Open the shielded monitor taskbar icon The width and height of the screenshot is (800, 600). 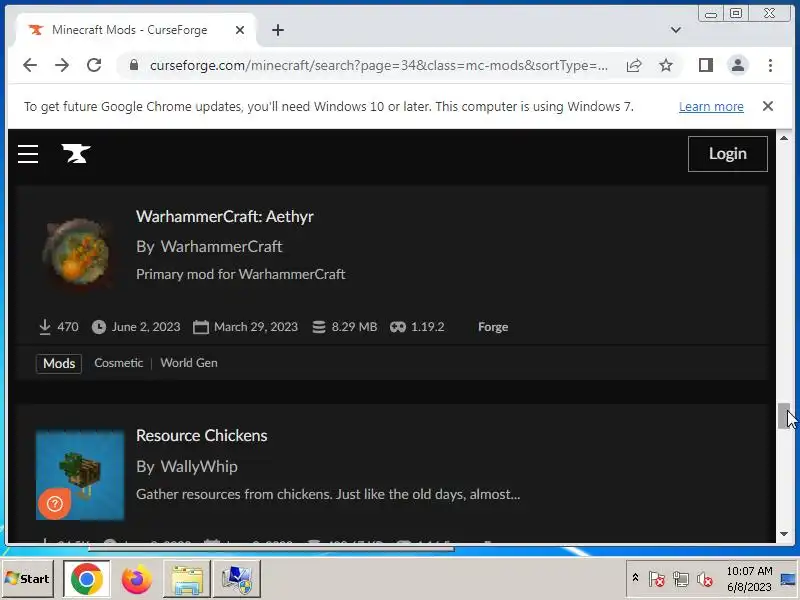[x=237, y=579]
